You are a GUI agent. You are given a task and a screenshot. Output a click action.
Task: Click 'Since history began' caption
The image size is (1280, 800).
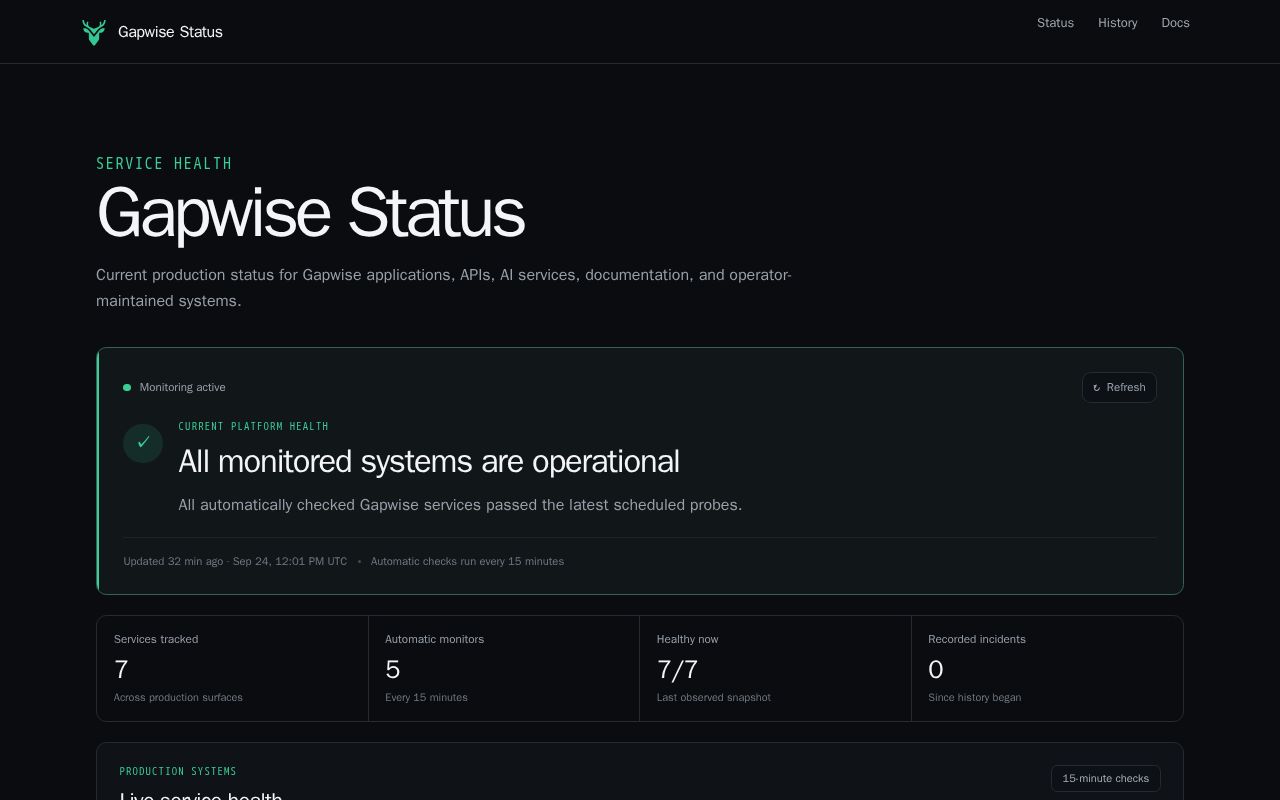click(x=974, y=697)
